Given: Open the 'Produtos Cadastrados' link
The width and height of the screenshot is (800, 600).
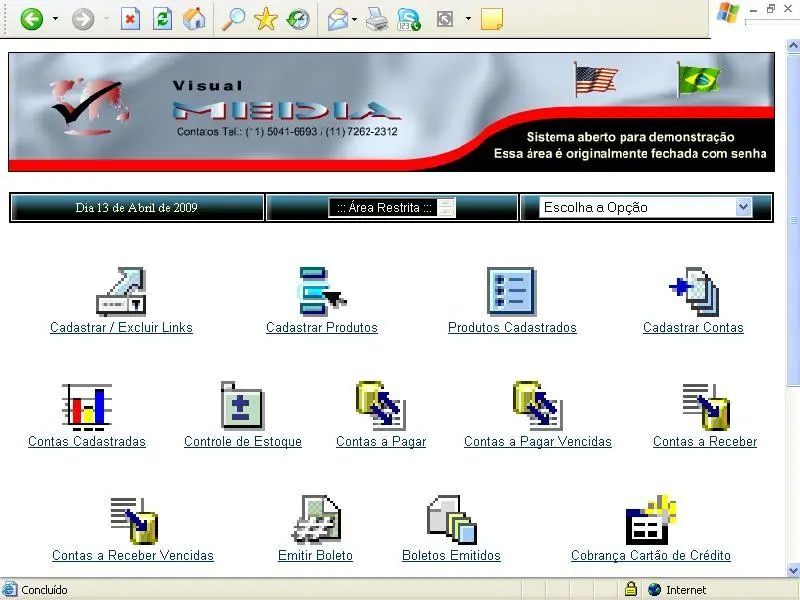Looking at the screenshot, I should point(512,328).
